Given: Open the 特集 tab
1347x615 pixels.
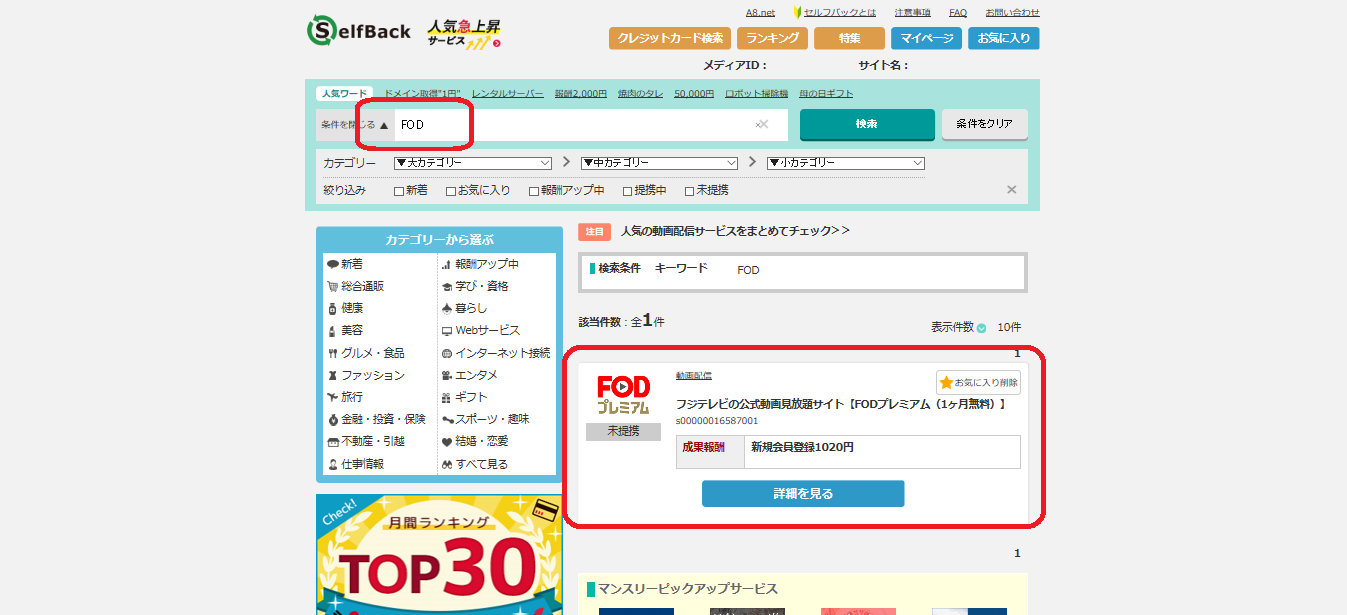Looking at the screenshot, I should pyautogui.click(x=849, y=38).
